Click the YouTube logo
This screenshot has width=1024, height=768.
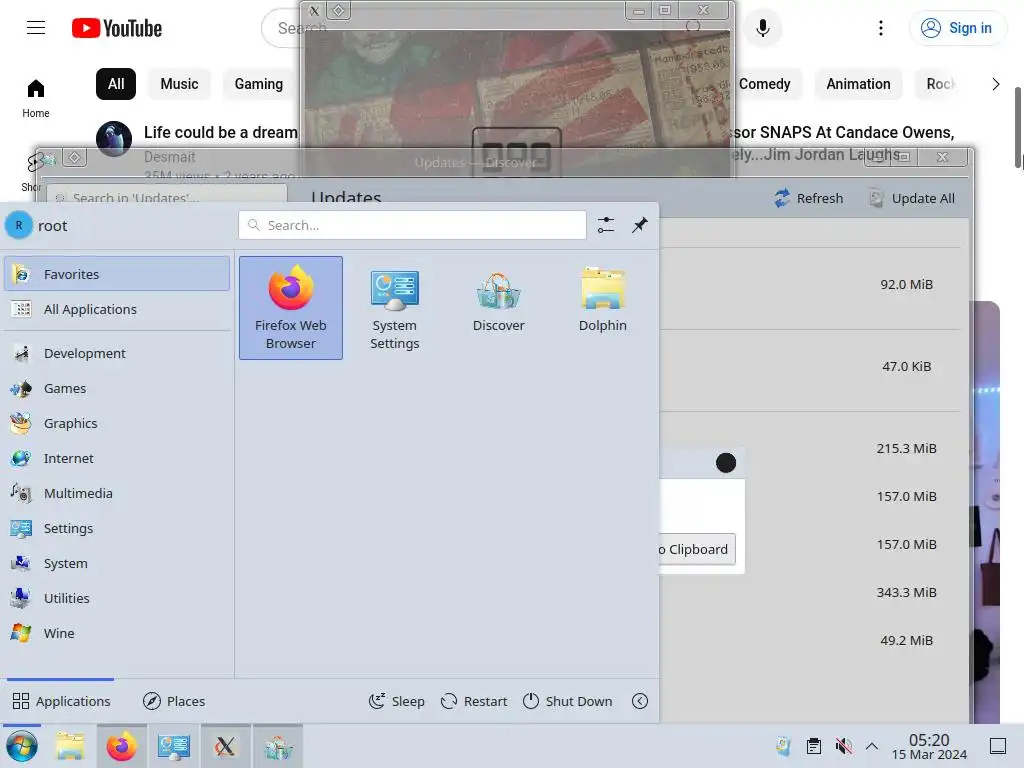pyautogui.click(x=117, y=28)
